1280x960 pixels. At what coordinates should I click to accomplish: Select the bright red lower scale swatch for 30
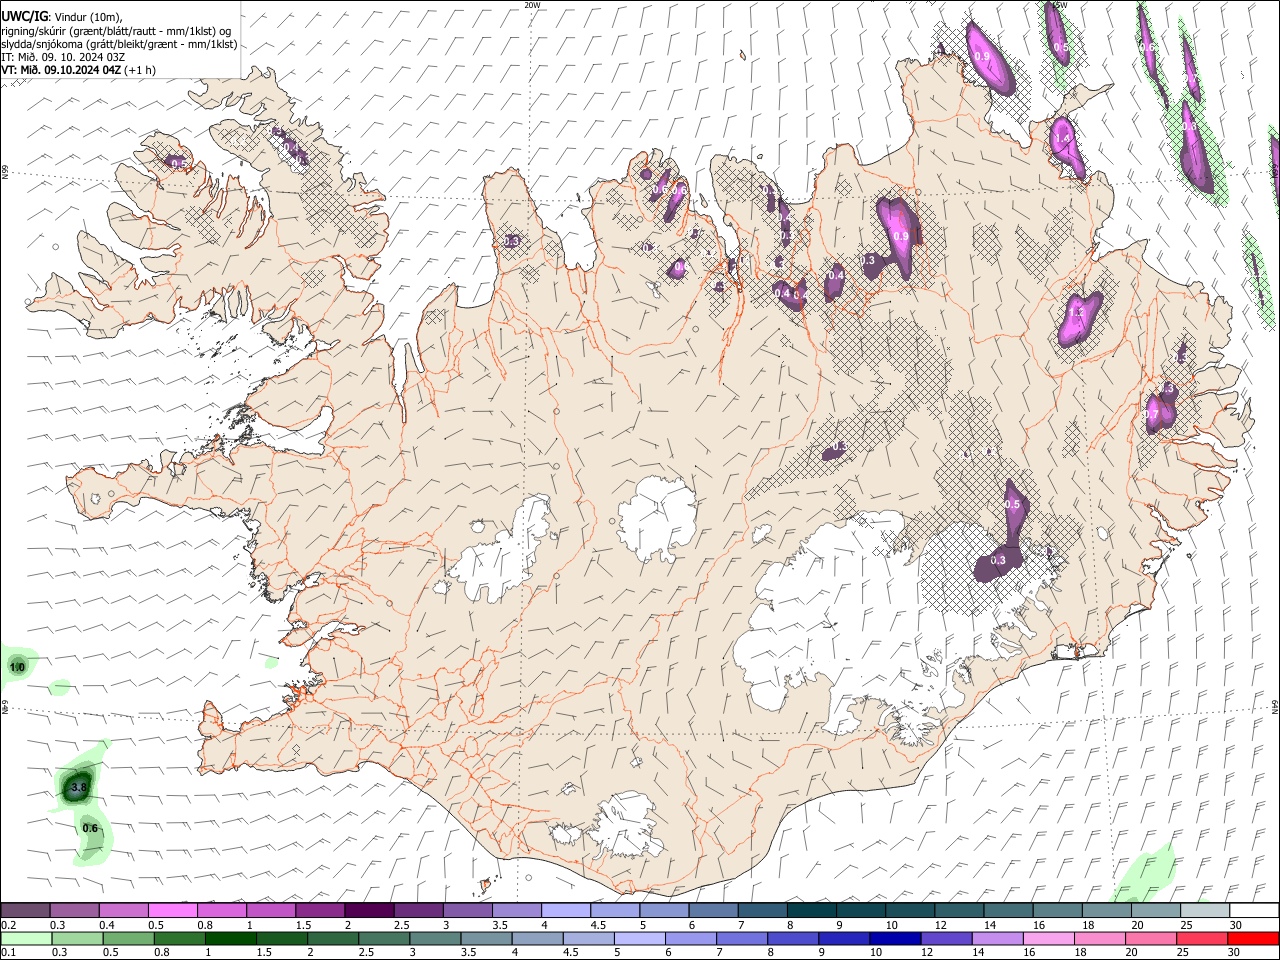(1253, 939)
